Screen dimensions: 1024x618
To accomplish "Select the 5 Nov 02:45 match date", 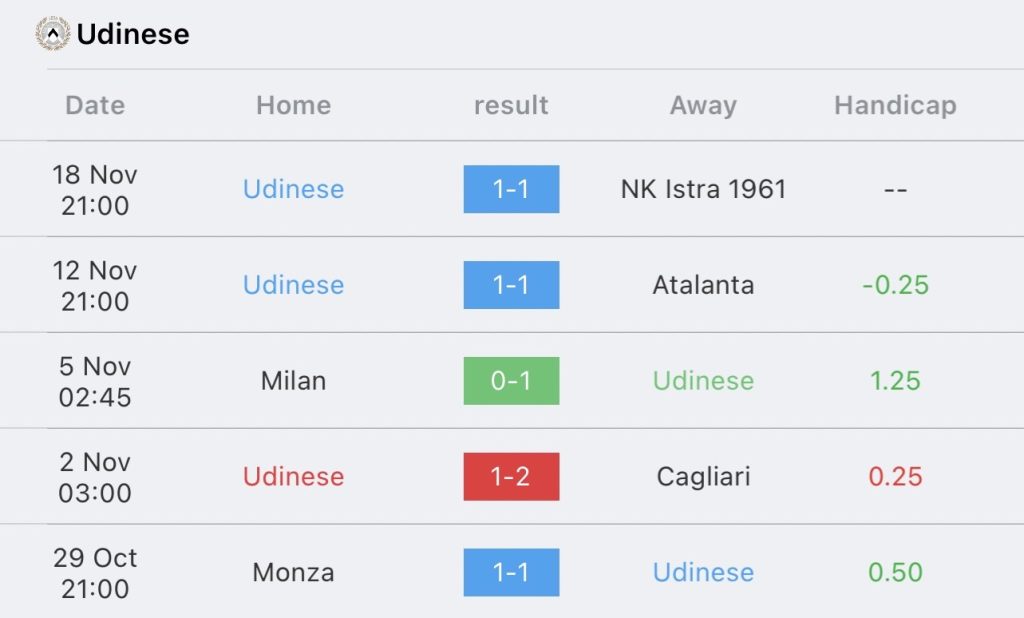I will (x=95, y=382).
